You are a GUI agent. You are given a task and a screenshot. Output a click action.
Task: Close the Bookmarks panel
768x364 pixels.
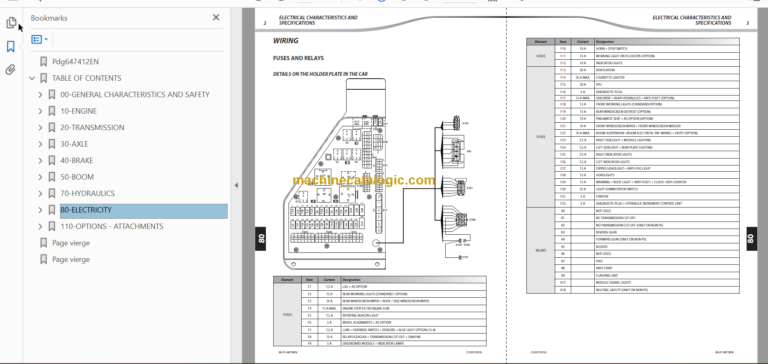click(216, 18)
